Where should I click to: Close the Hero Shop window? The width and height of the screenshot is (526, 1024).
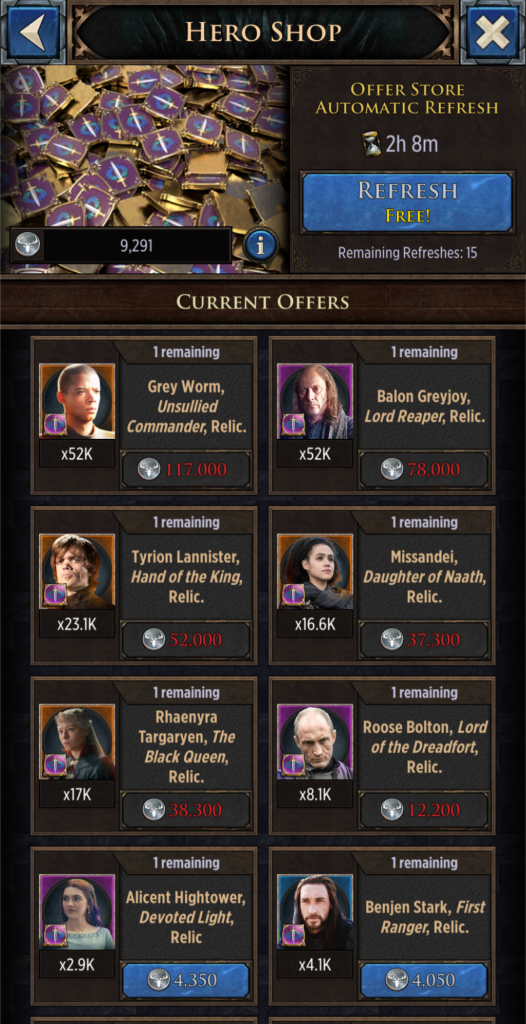(493, 31)
